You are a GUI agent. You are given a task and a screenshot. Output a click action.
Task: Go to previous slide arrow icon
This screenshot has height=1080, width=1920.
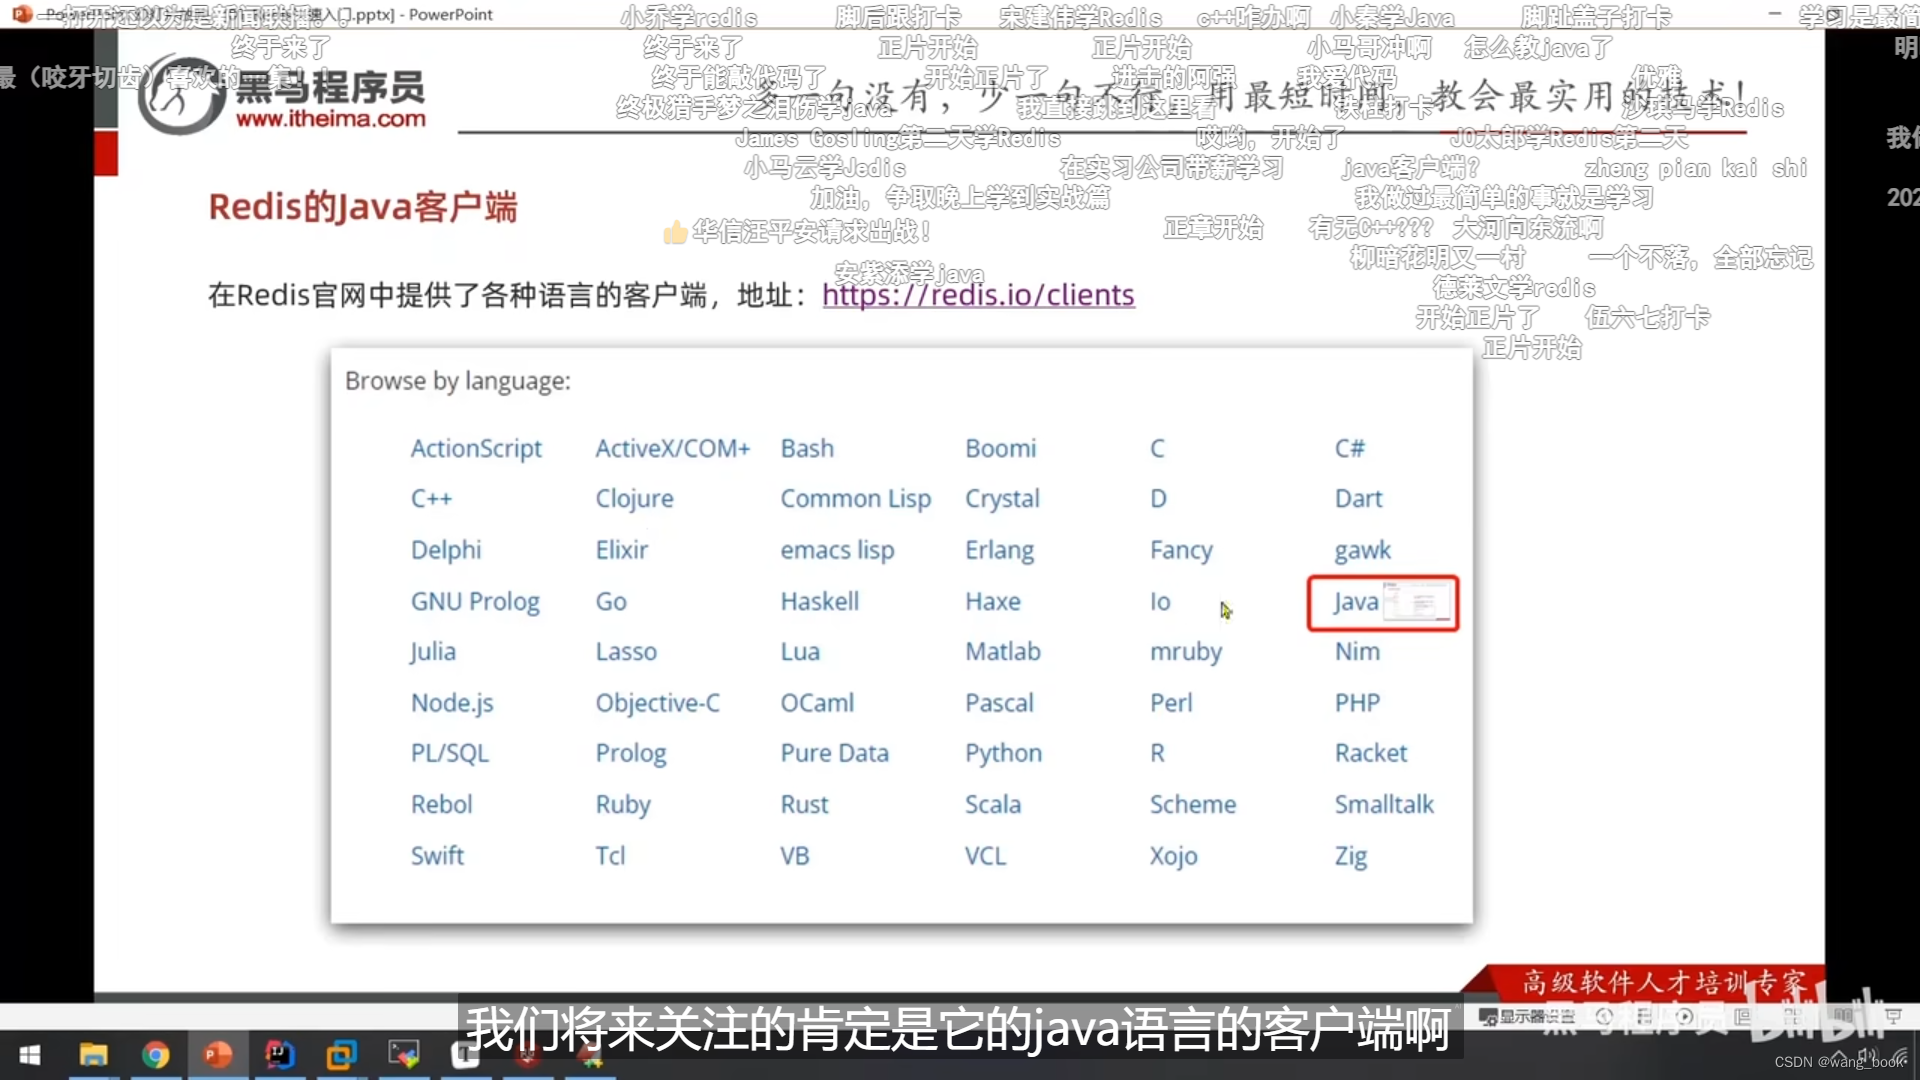point(1605,1017)
